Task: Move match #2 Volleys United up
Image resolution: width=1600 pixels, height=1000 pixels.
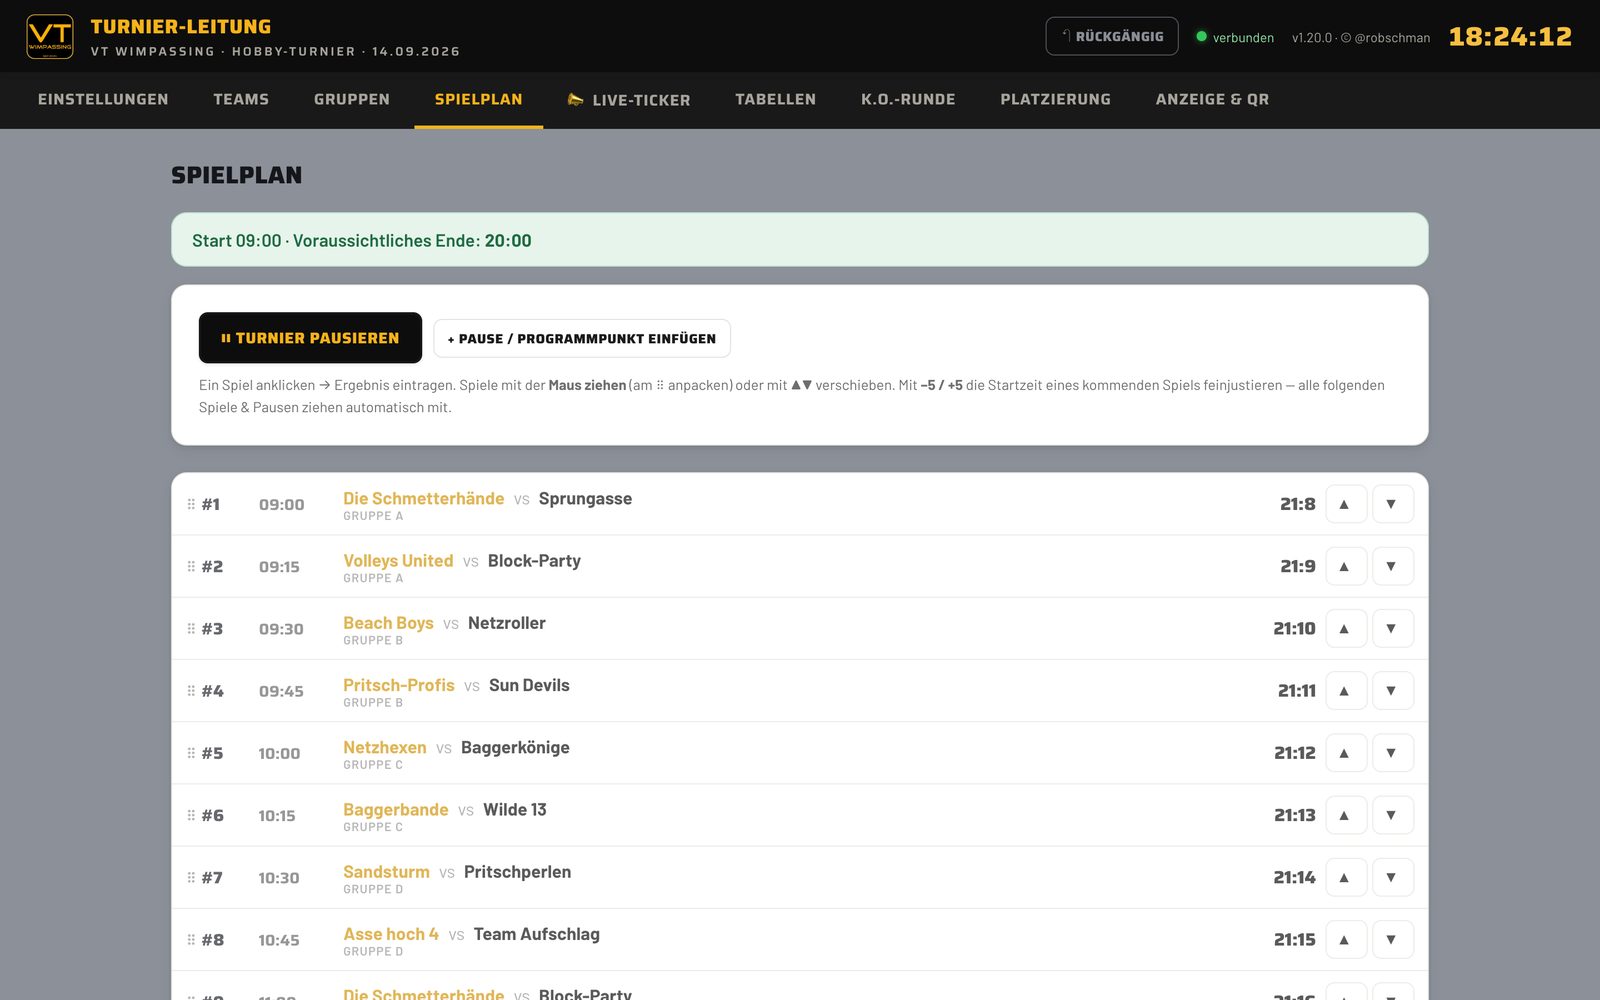Action: 1345,566
